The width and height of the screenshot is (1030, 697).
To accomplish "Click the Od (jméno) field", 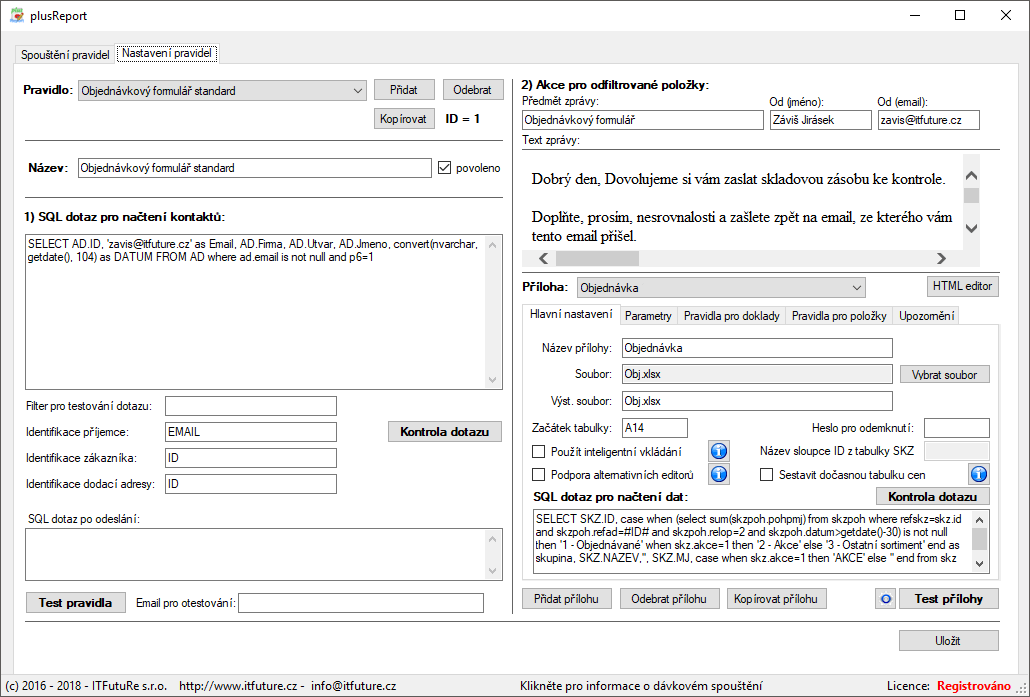I will point(820,120).
